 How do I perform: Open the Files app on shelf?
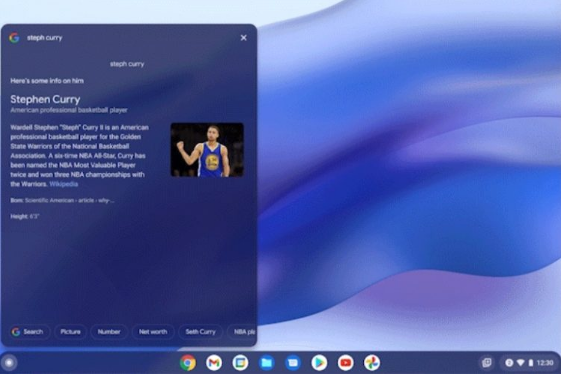tap(266, 363)
